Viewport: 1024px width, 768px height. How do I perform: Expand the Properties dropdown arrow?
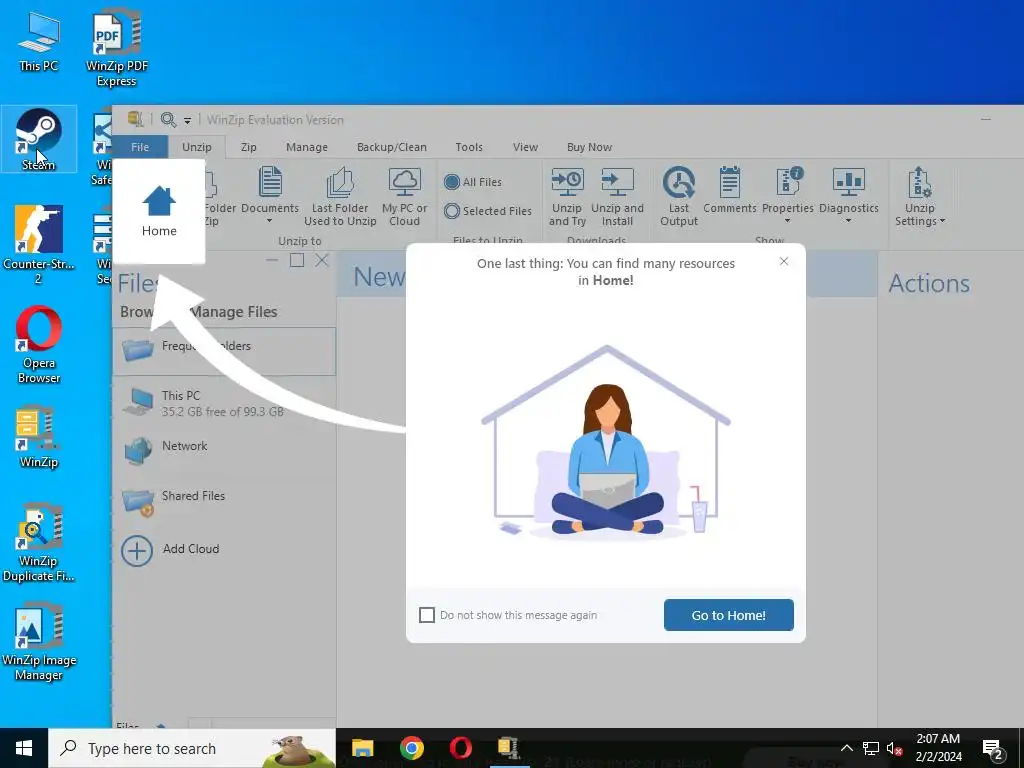pyautogui.click(x=788, y=221)
